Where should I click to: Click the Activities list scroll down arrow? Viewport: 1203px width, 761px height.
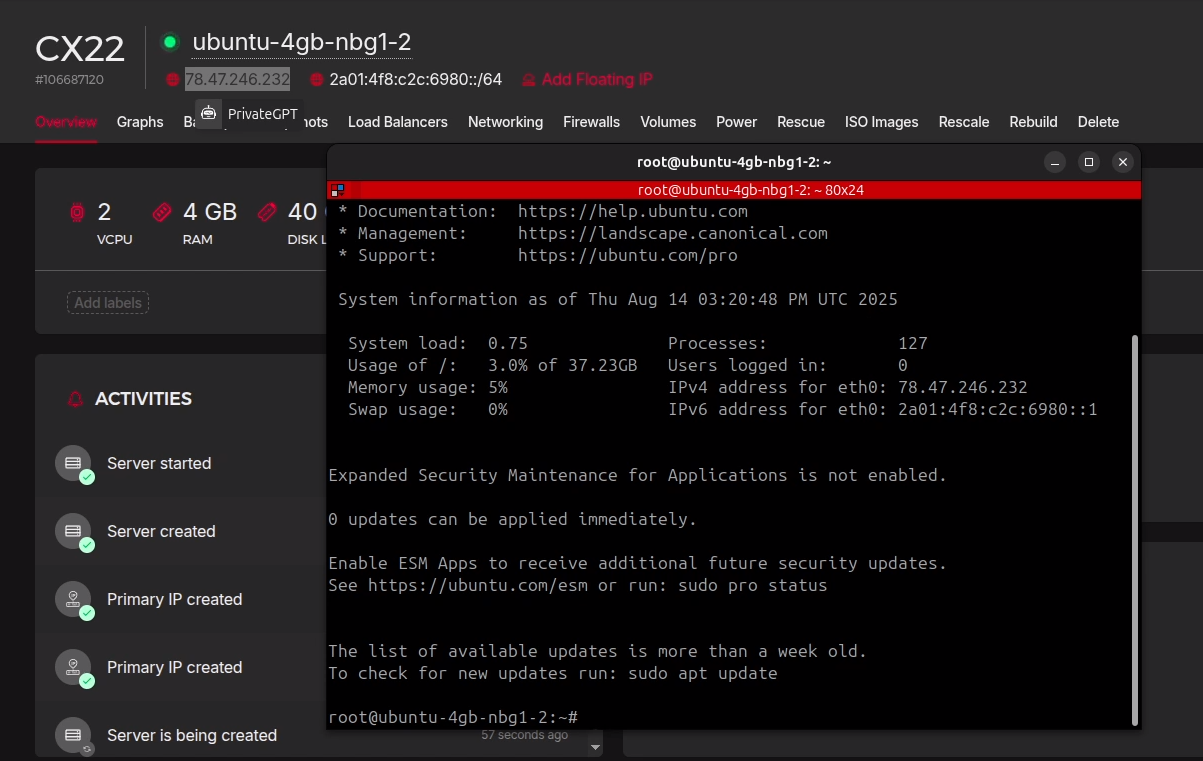coord(595,747)
